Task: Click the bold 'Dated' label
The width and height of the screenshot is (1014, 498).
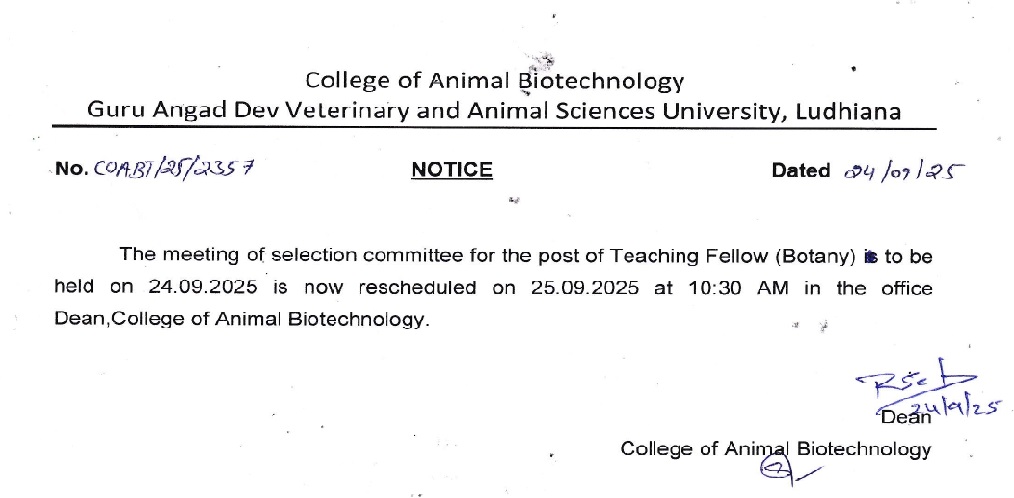Action: pos(801,170)
